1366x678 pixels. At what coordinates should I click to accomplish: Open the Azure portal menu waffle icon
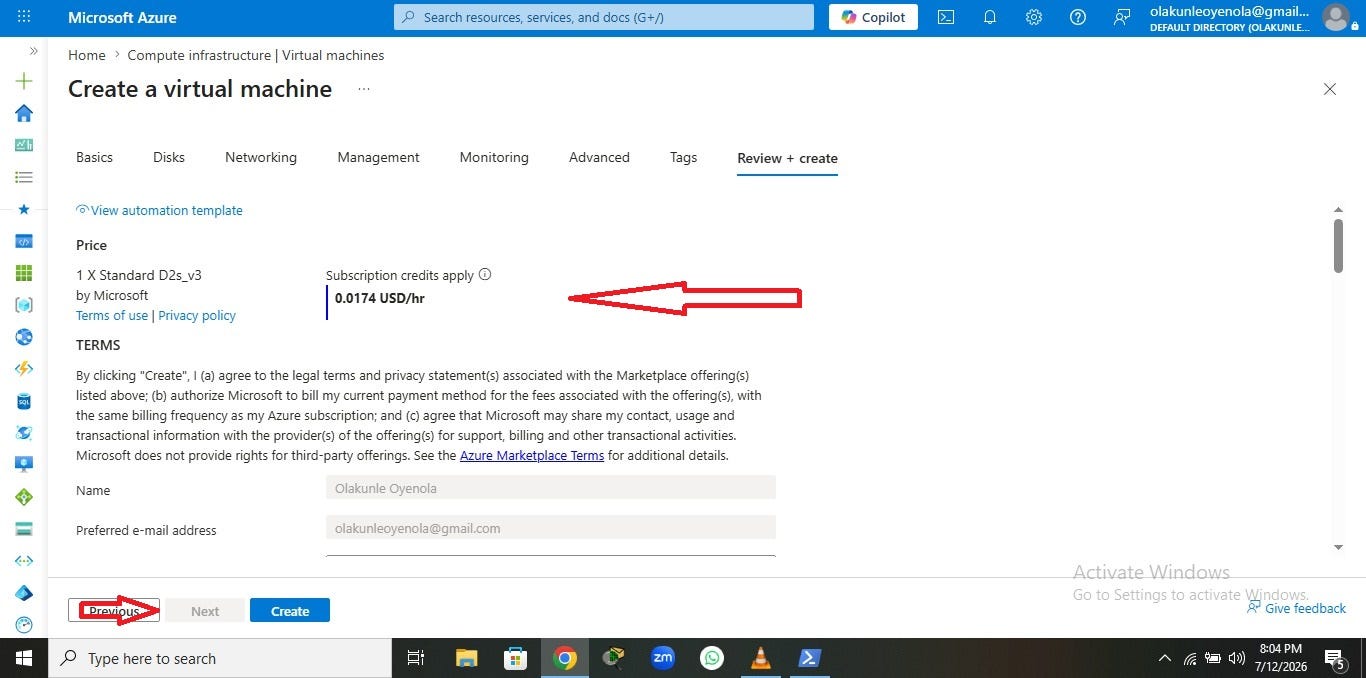[x=24, y=17]
